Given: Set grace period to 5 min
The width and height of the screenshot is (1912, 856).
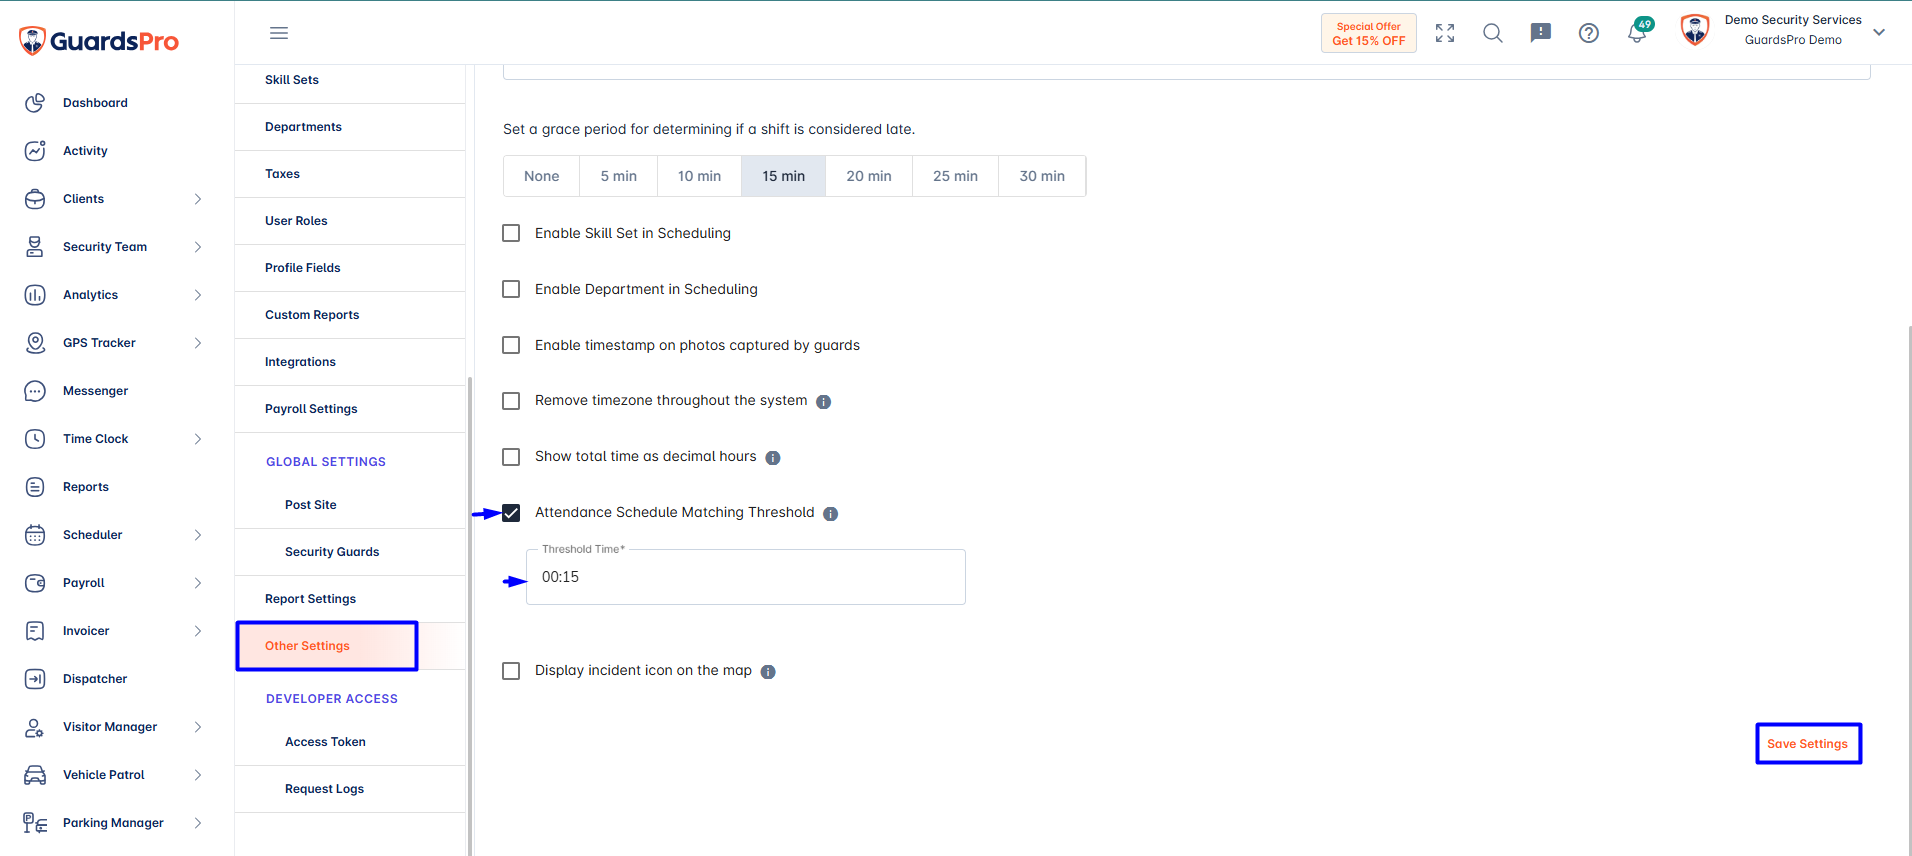Looking at the screenshot, I should [618, 176].
